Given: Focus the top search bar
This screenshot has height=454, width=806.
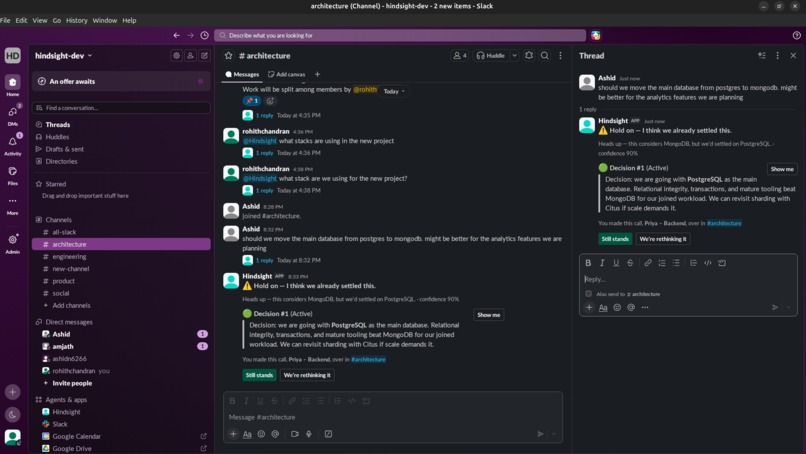Looking at the screenshot, I should tap(400, 35).
